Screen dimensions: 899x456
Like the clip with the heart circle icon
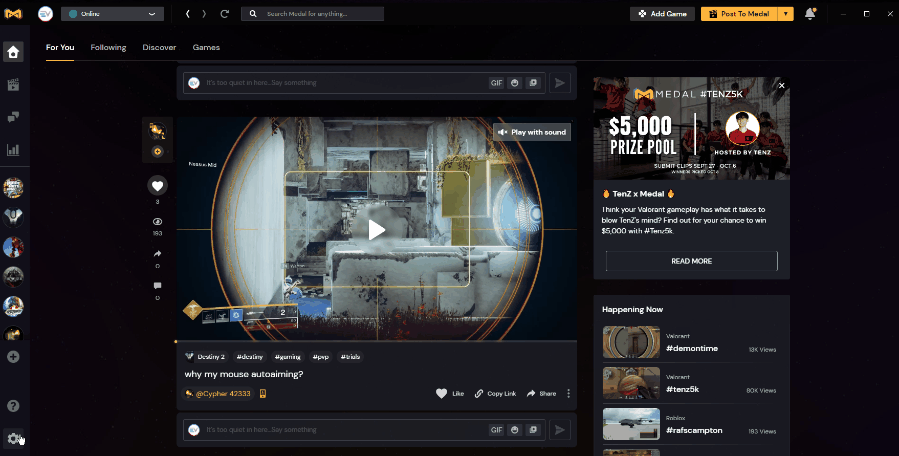pos(158,185)
